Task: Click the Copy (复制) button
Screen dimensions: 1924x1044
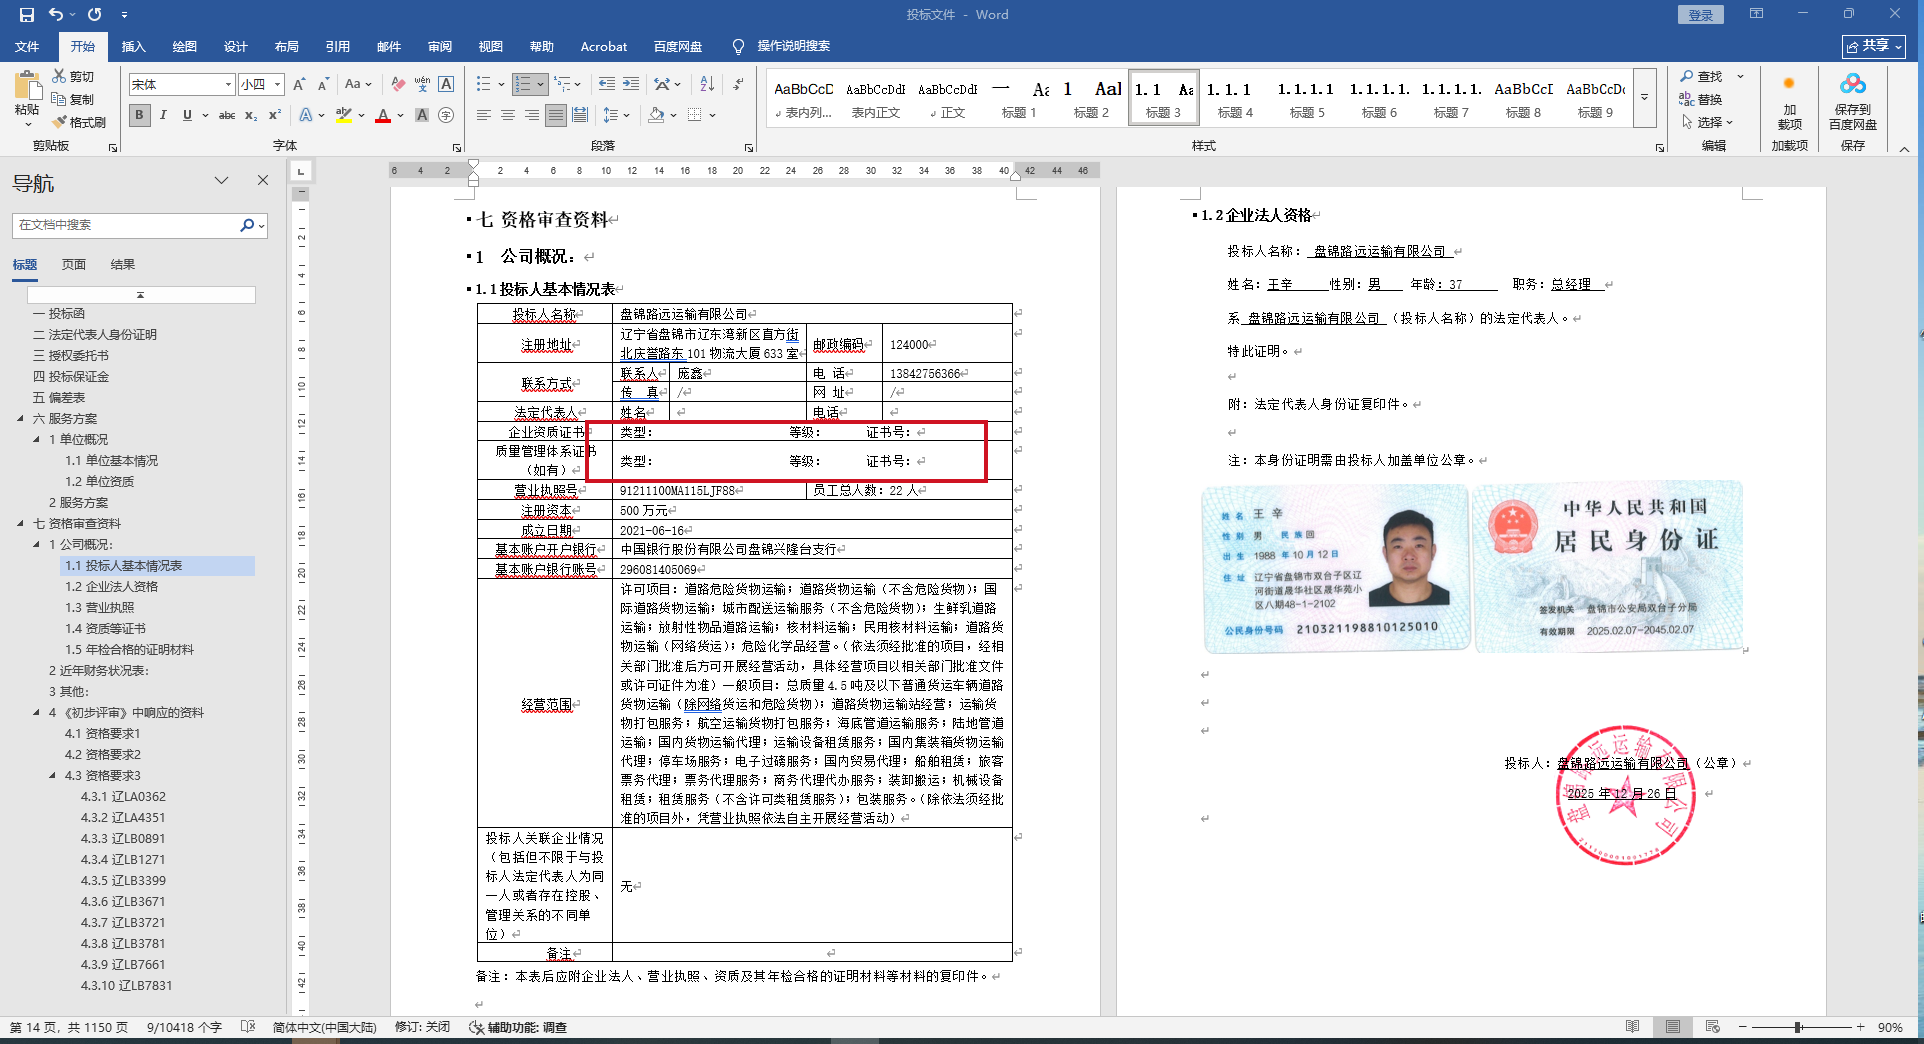Action: coord(72,99)
